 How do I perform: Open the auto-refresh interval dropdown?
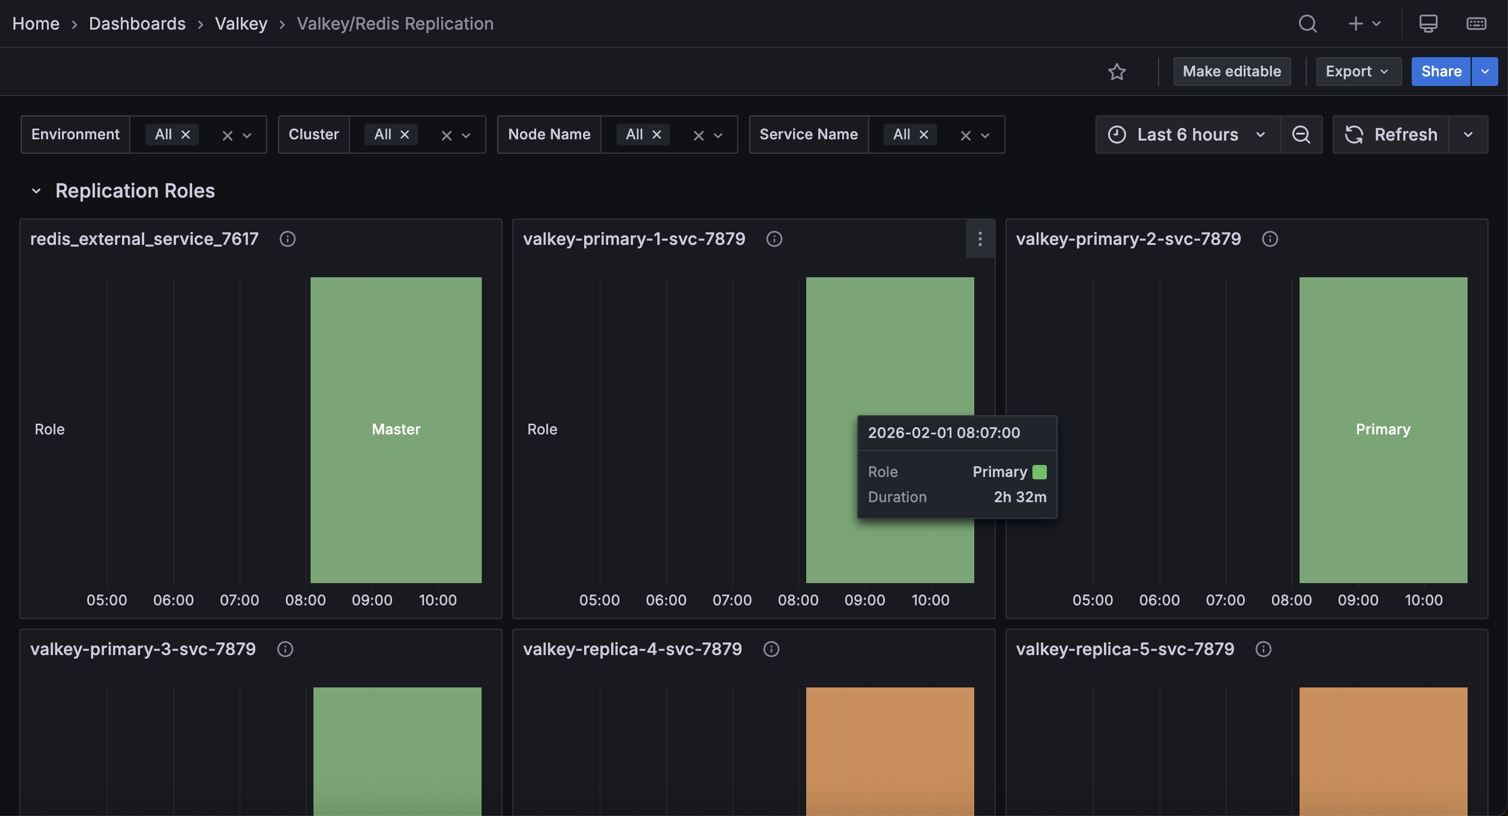[x=1467, y=134]
